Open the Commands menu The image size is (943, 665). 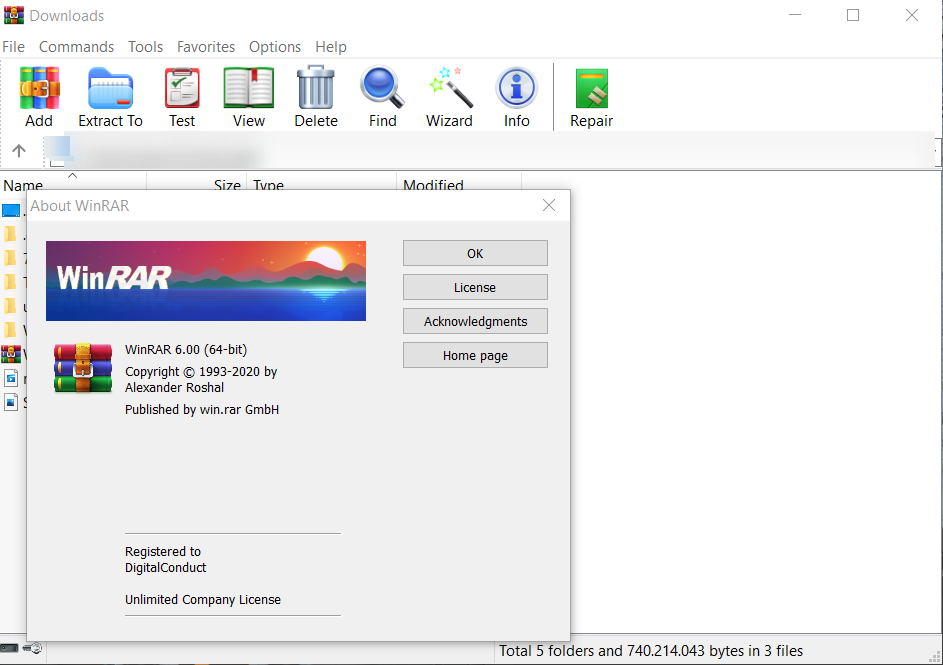(x=76, y=47)
